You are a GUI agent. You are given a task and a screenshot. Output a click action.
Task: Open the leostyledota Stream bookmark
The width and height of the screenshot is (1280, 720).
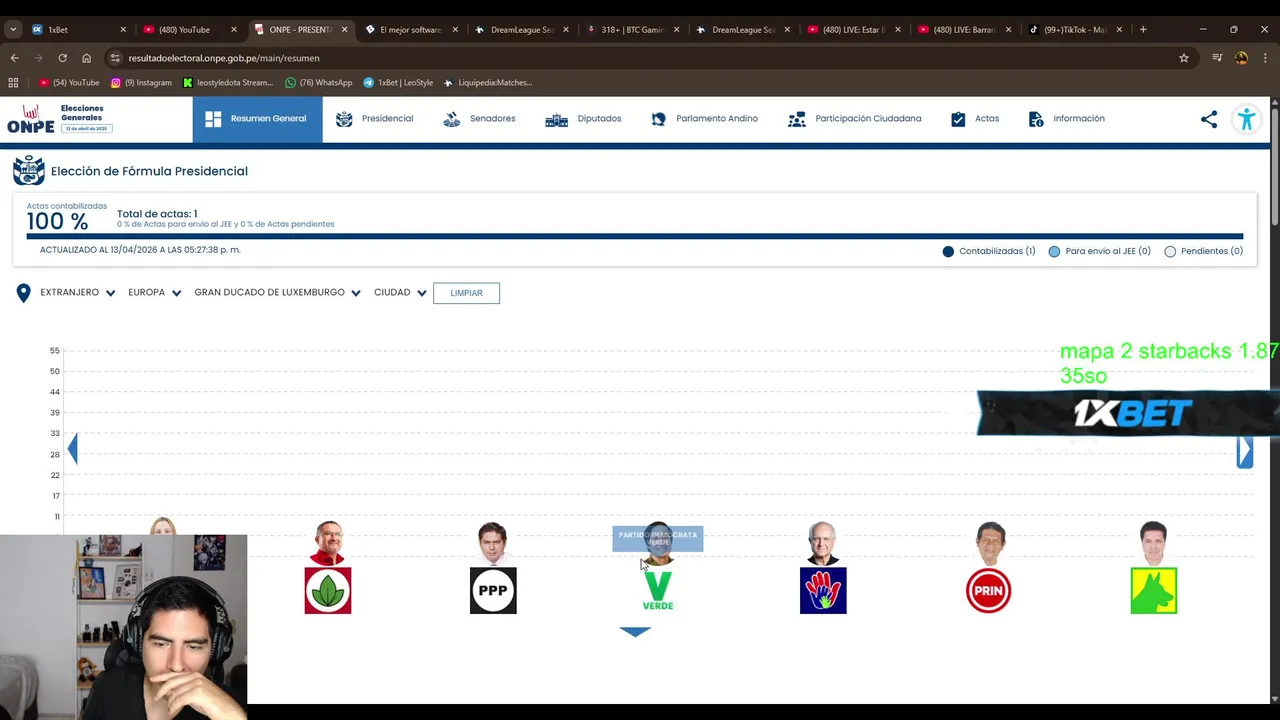228,83
